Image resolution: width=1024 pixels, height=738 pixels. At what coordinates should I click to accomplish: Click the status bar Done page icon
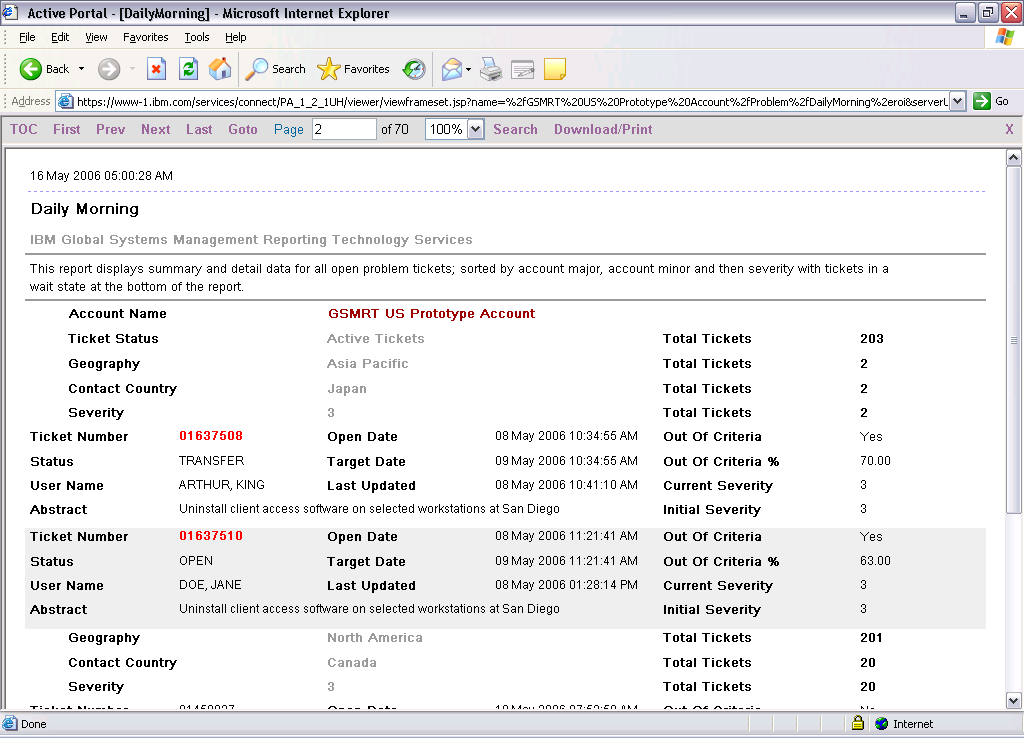coord(10,724)
